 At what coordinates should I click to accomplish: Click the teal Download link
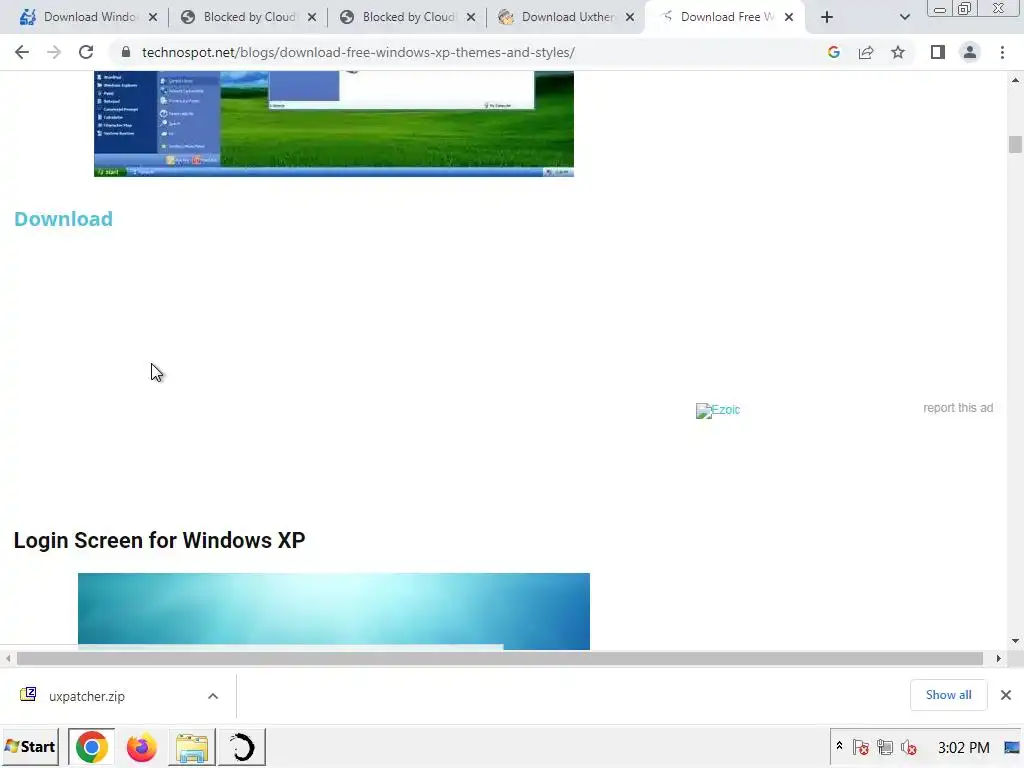pos(63,219)
